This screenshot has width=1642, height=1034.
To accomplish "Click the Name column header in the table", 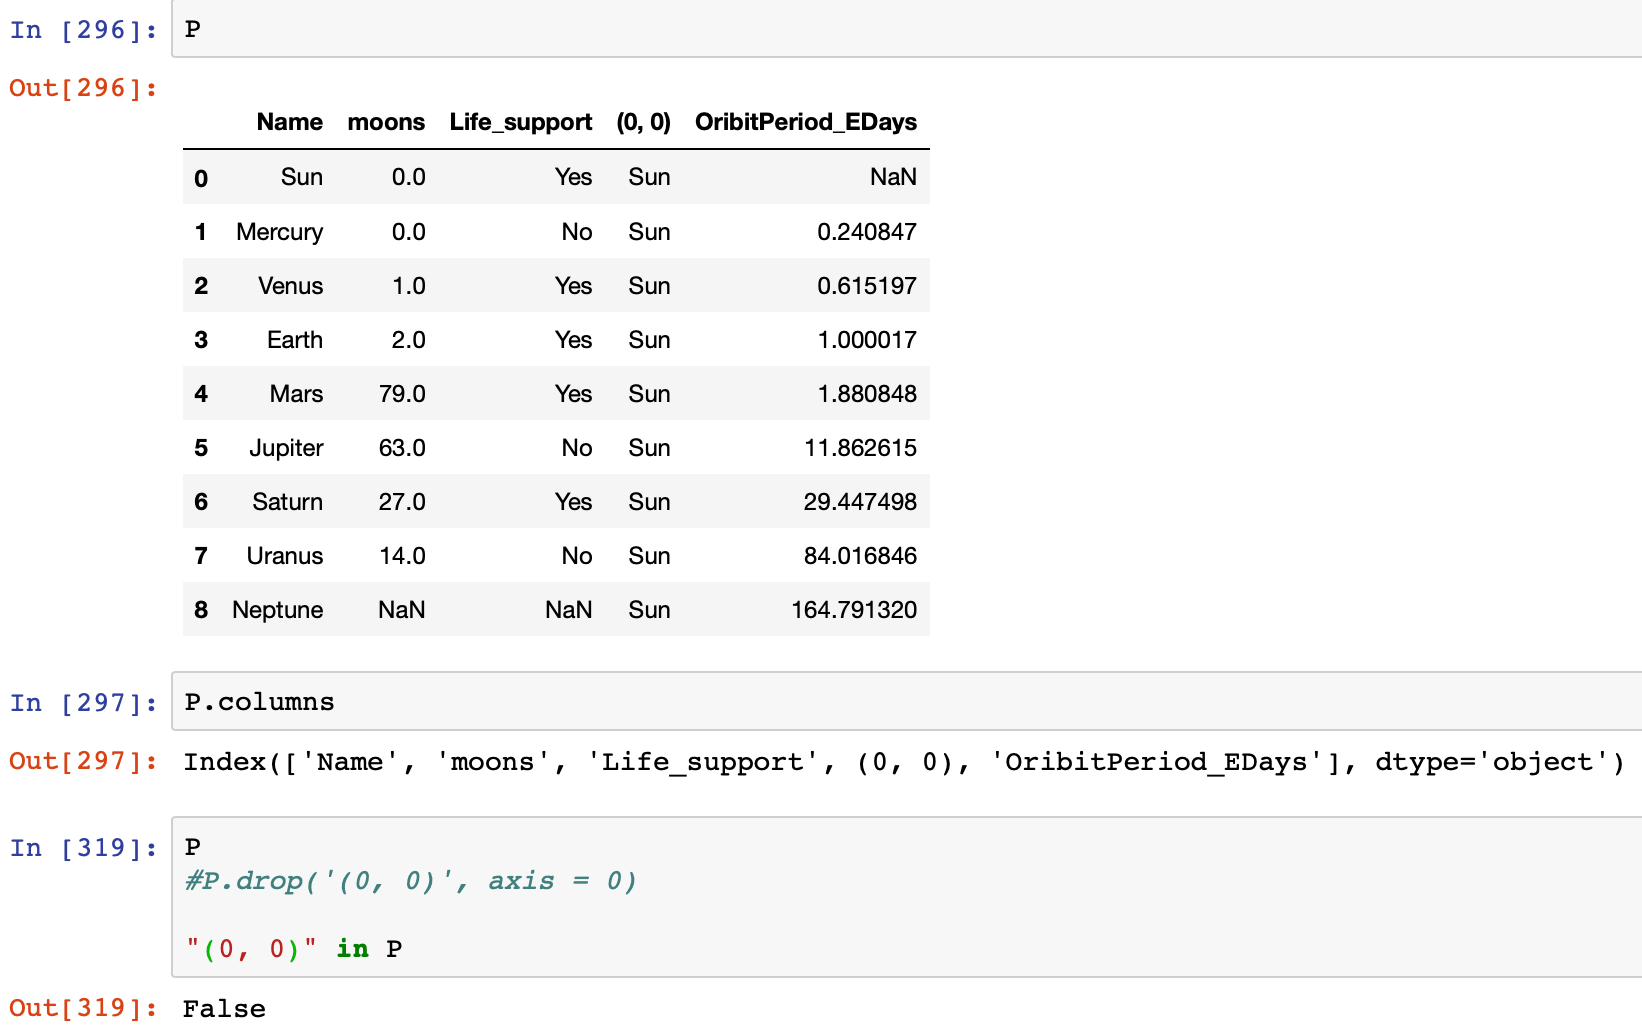I will [289, 121].
